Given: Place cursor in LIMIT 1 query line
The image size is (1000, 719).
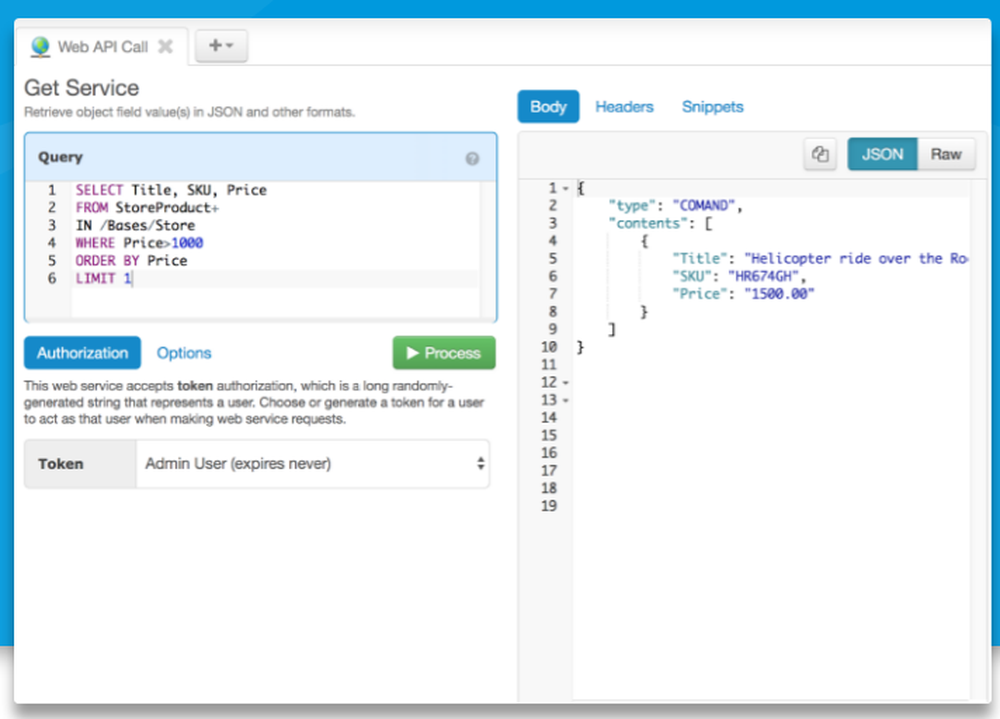Looking at the screenshot, I should click(x=103, y=279).
